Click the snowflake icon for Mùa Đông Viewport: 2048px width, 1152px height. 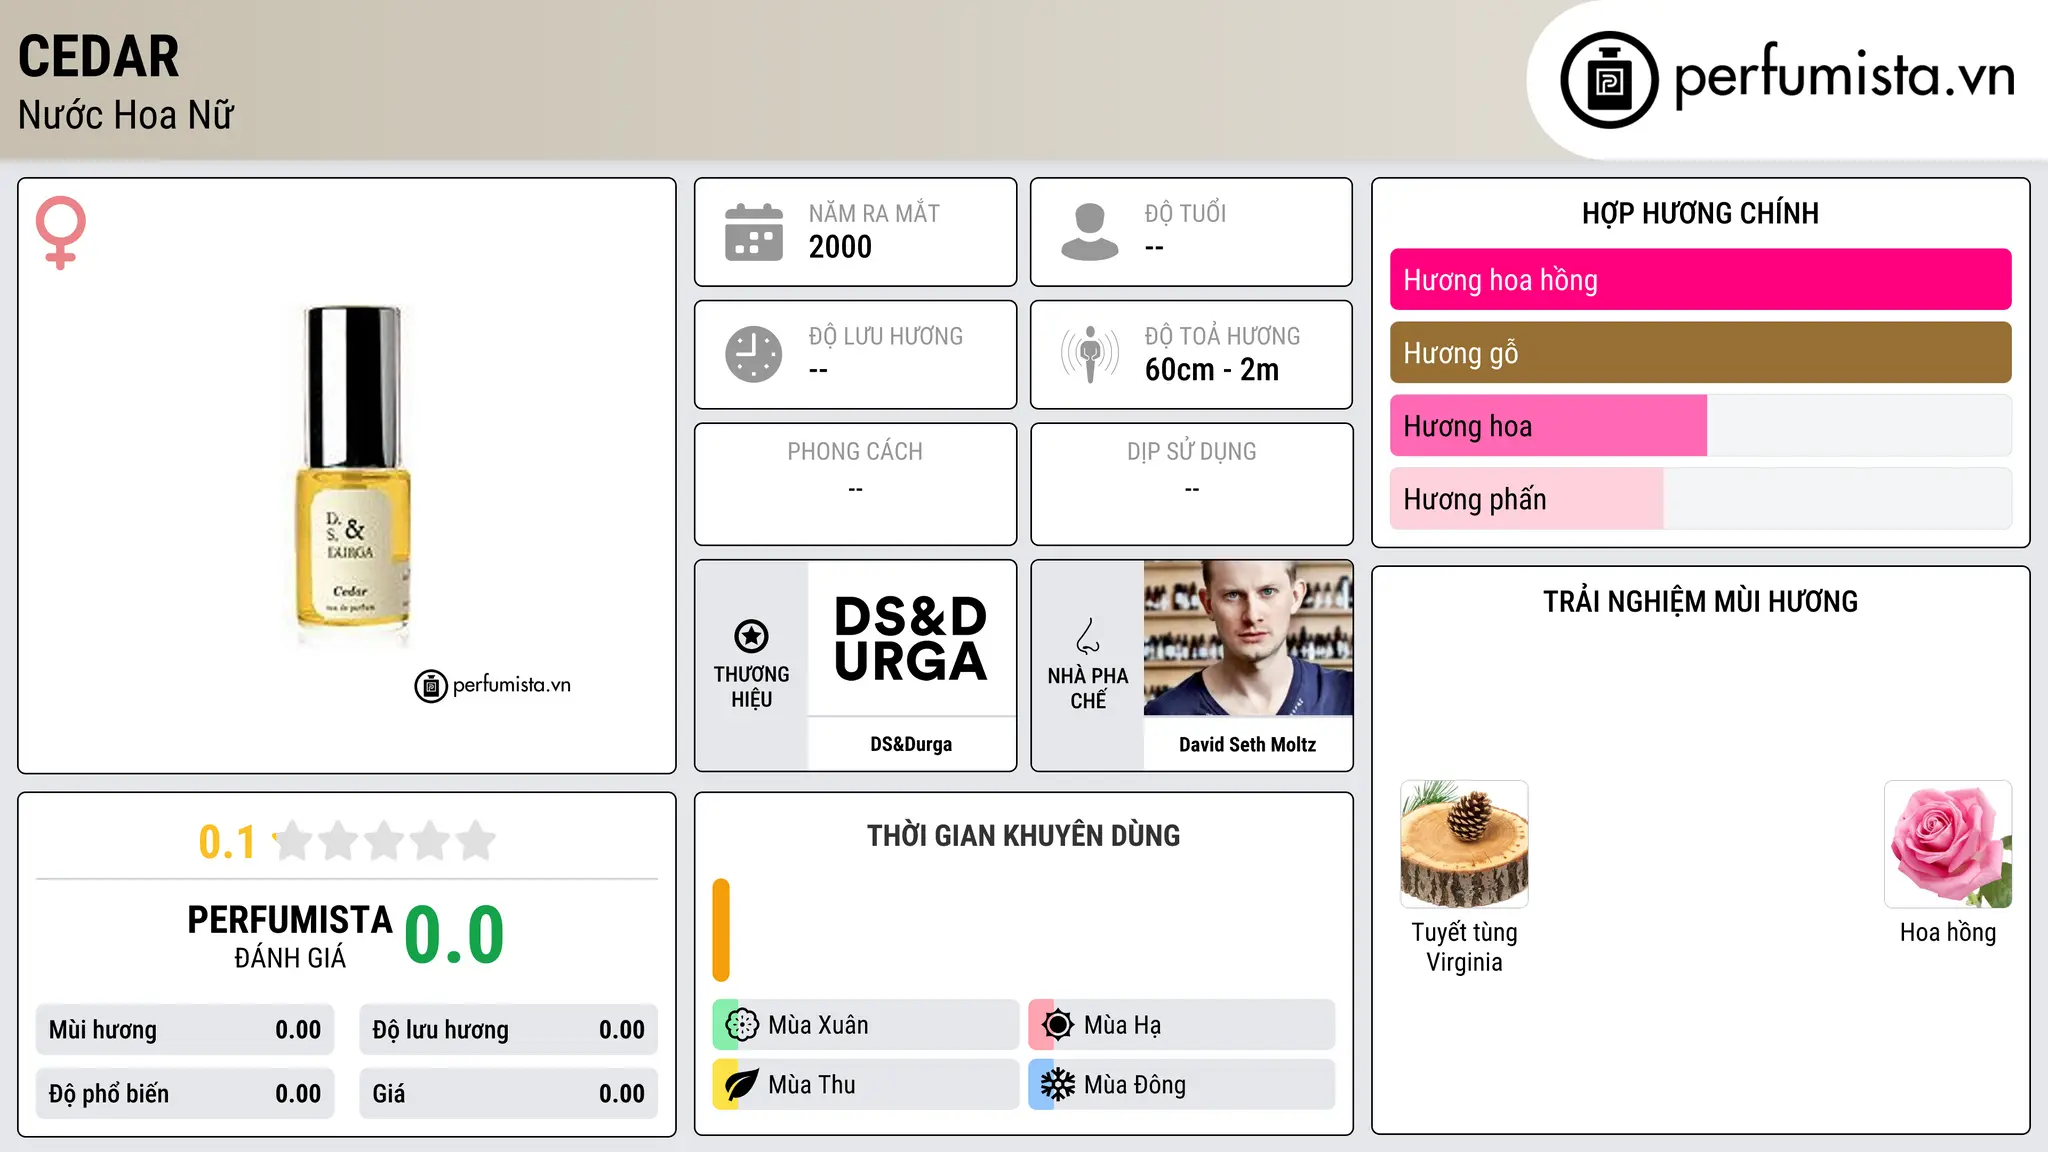point(1058,1085)
